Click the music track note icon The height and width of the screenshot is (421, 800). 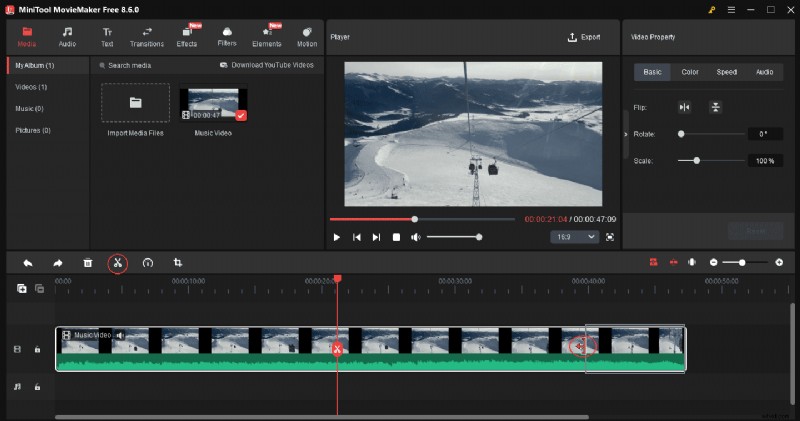pyautogui.click(x=17, y=387)
